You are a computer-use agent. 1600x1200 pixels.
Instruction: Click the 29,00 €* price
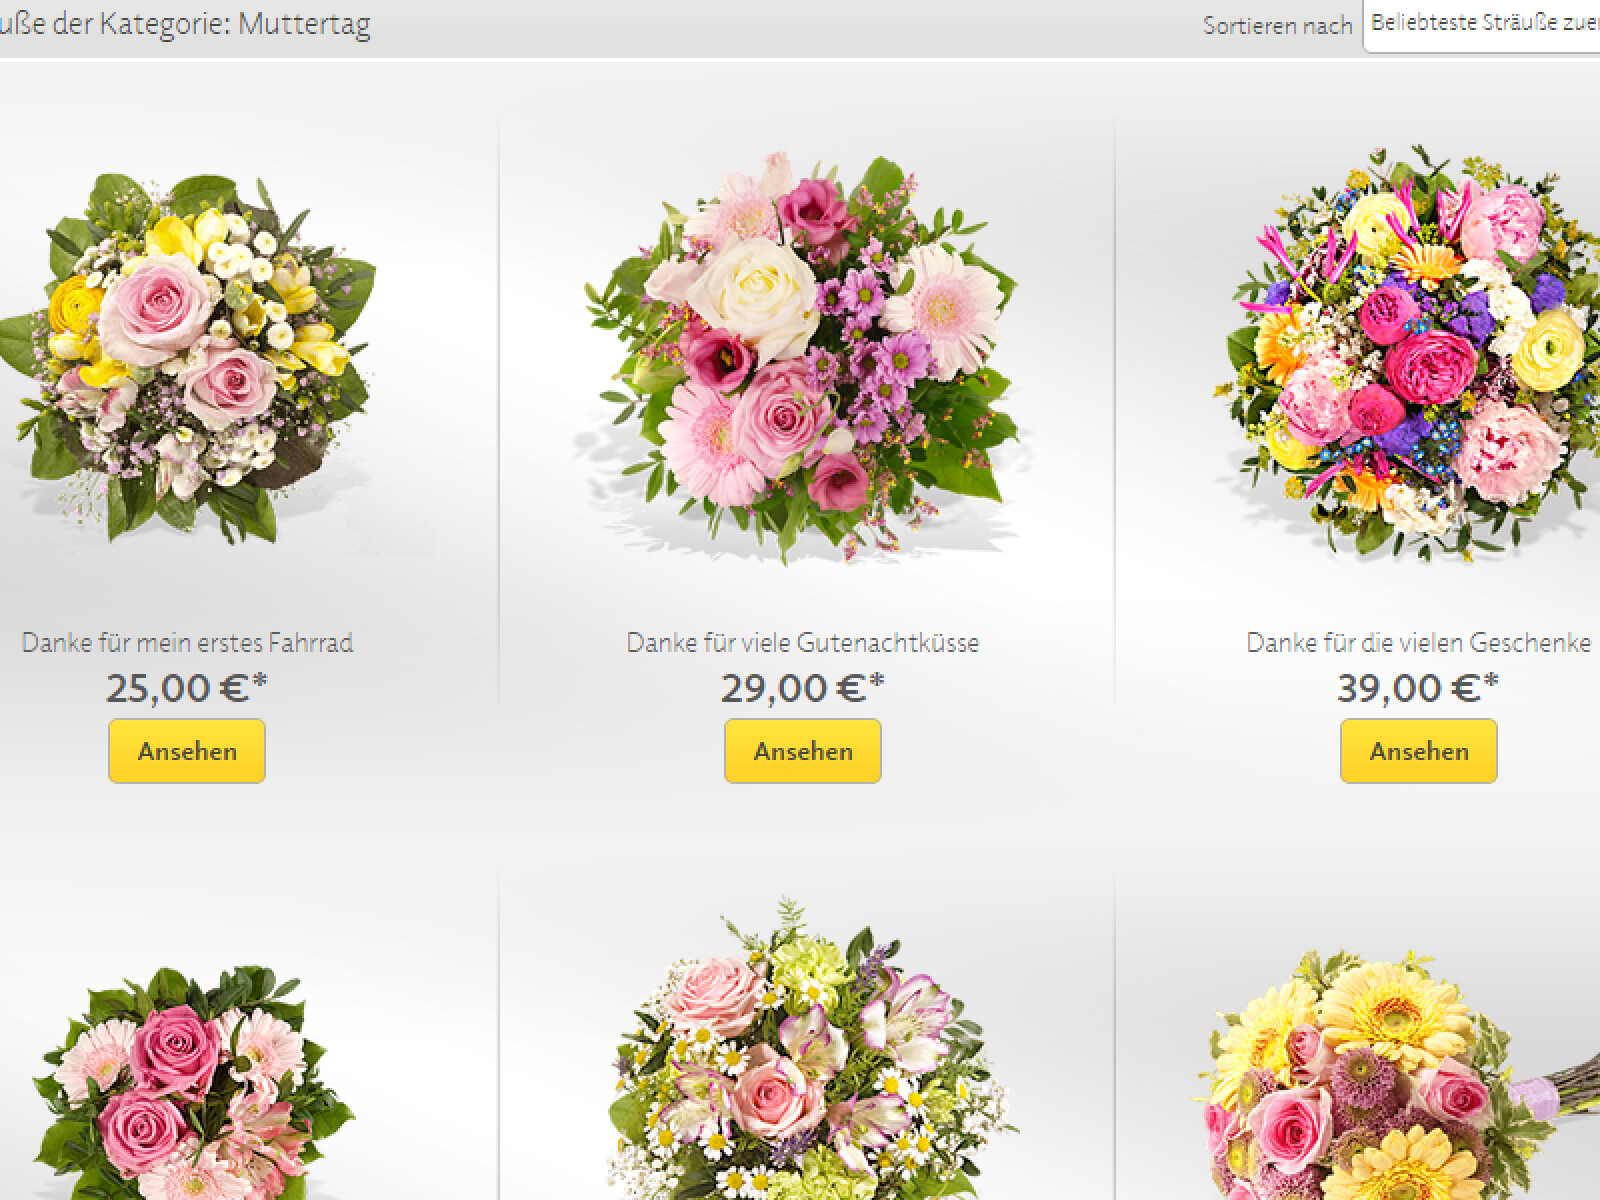click(x=803, y=688)
